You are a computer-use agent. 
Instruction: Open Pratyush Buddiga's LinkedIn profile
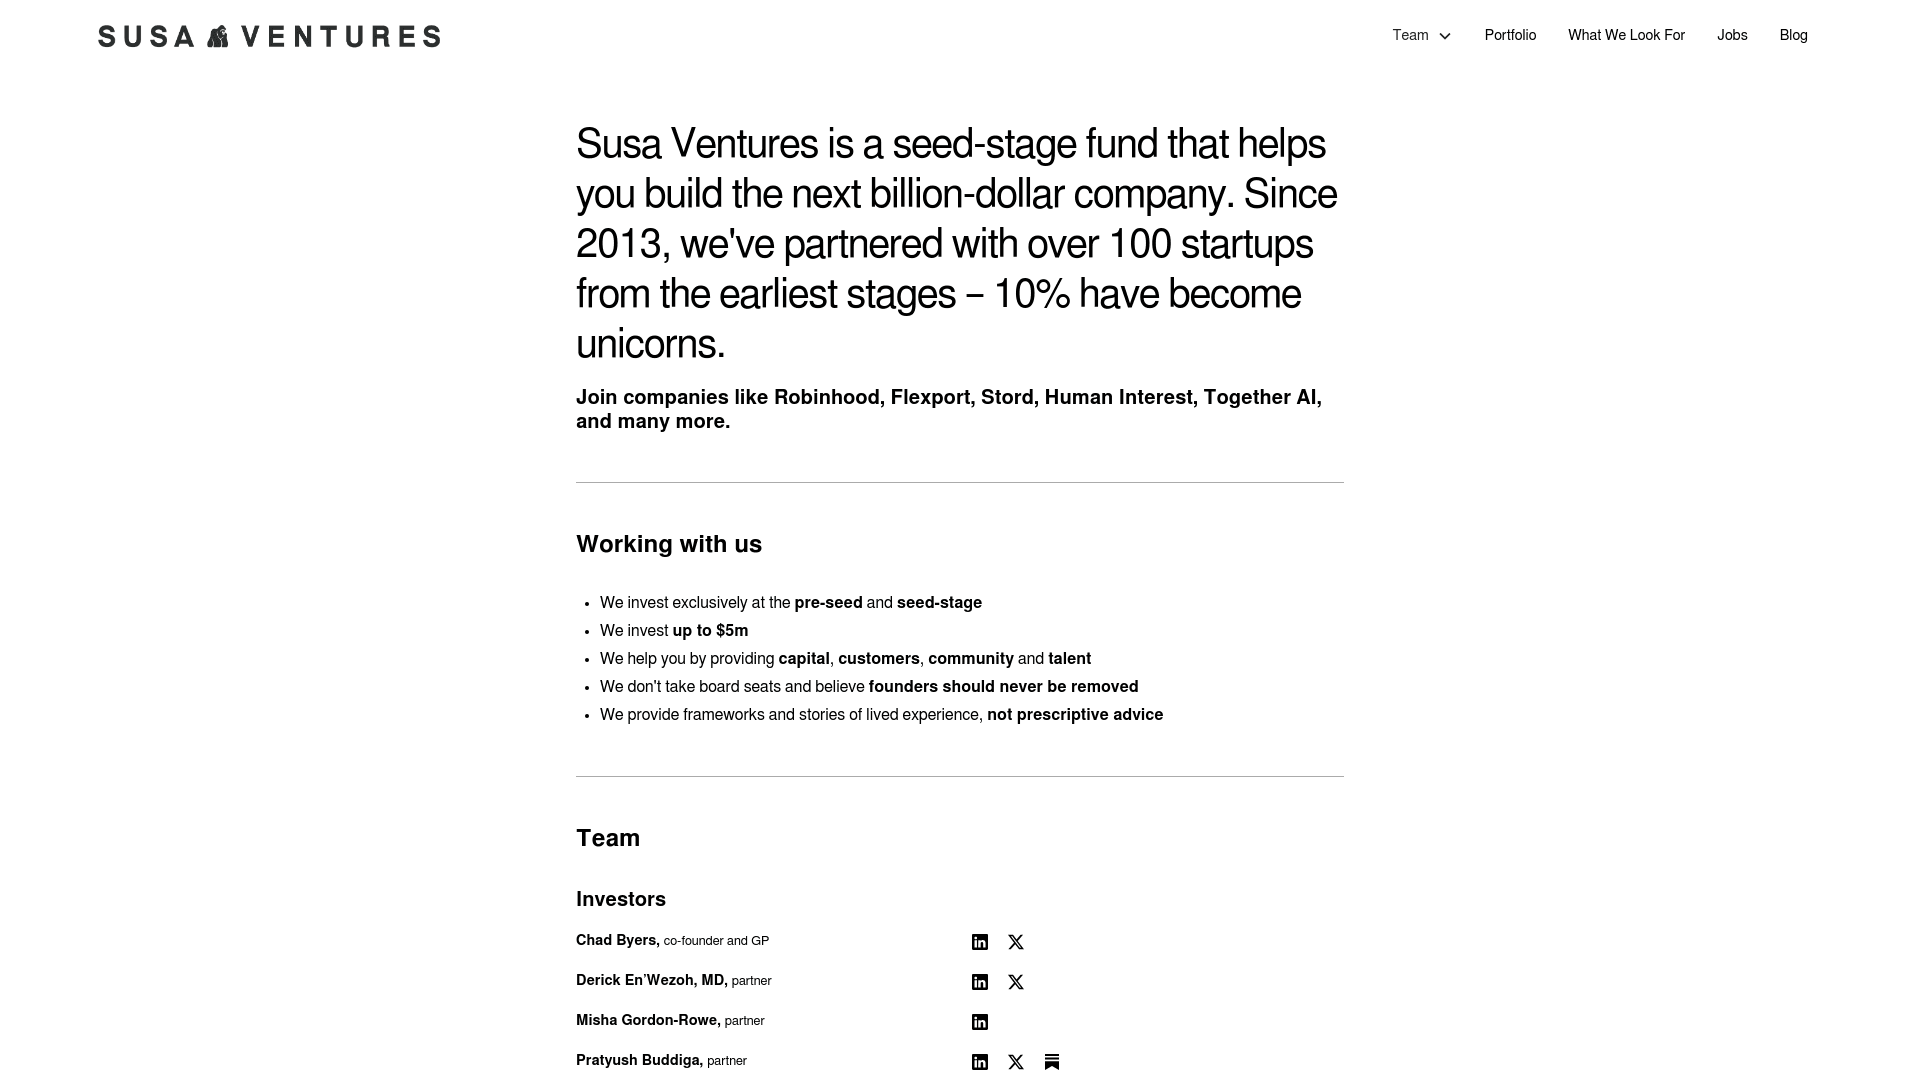coord(980,1062)
